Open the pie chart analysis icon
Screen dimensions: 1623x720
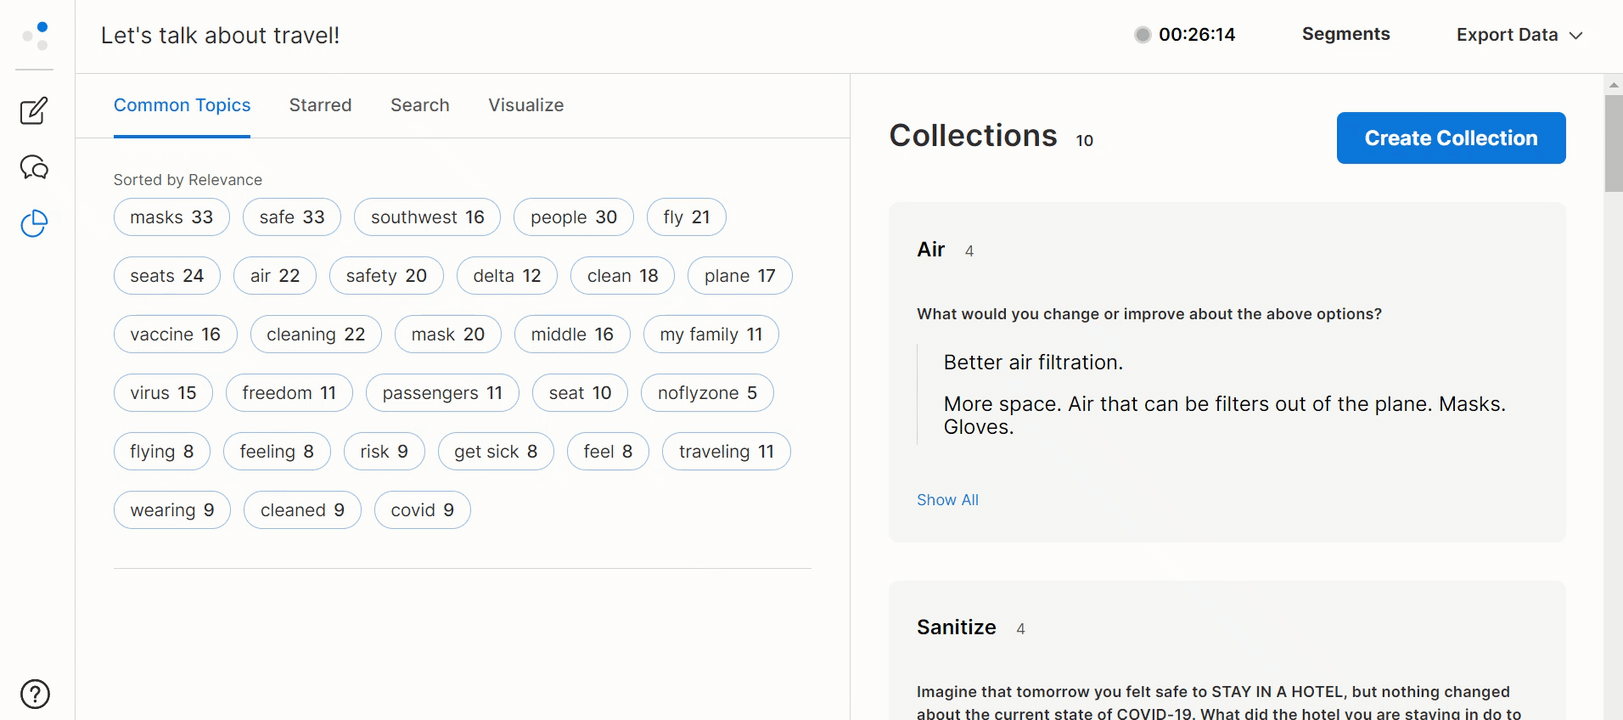click(34, 223)
